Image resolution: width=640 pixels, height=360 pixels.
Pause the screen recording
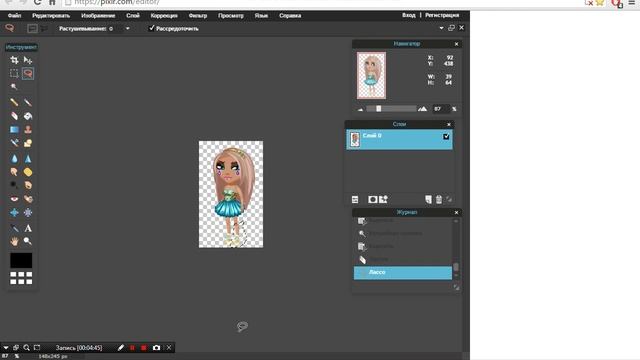pos(132,348)
